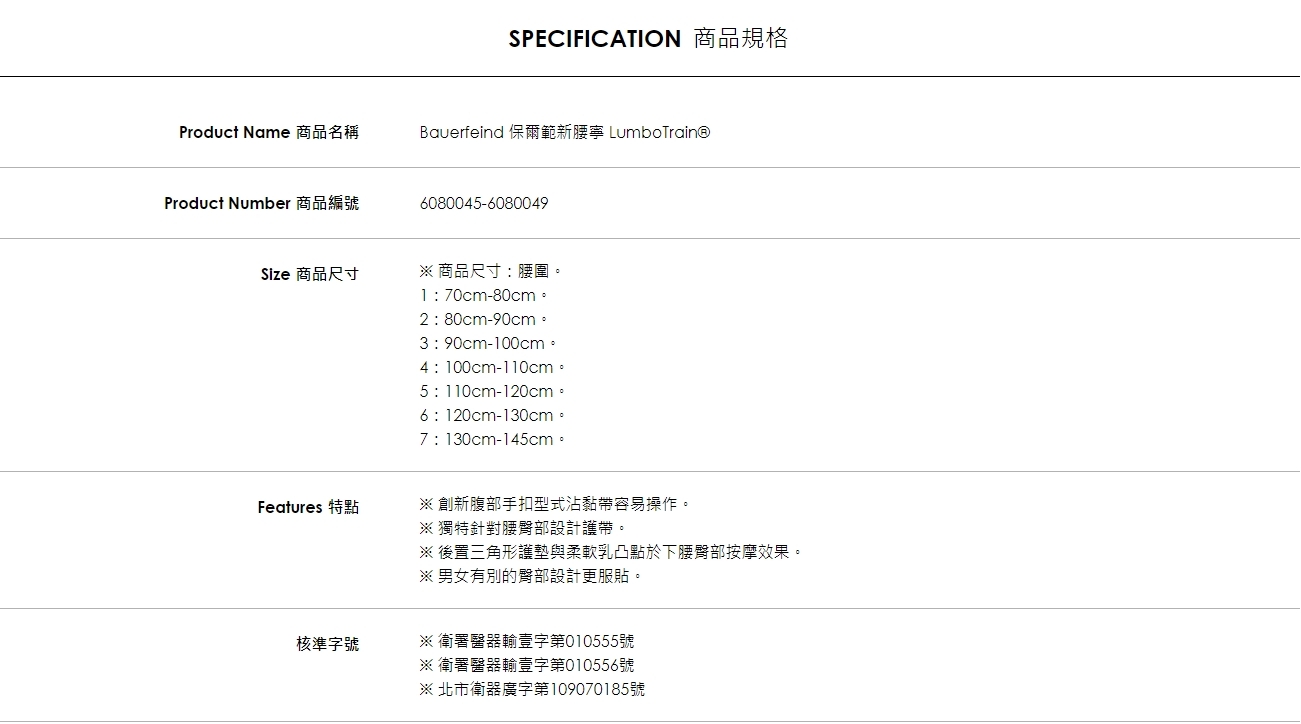Click product number 6080045-6080049
Image resolution: width=1301 pixels, height=724 pixels.
(x=484, y=203)
